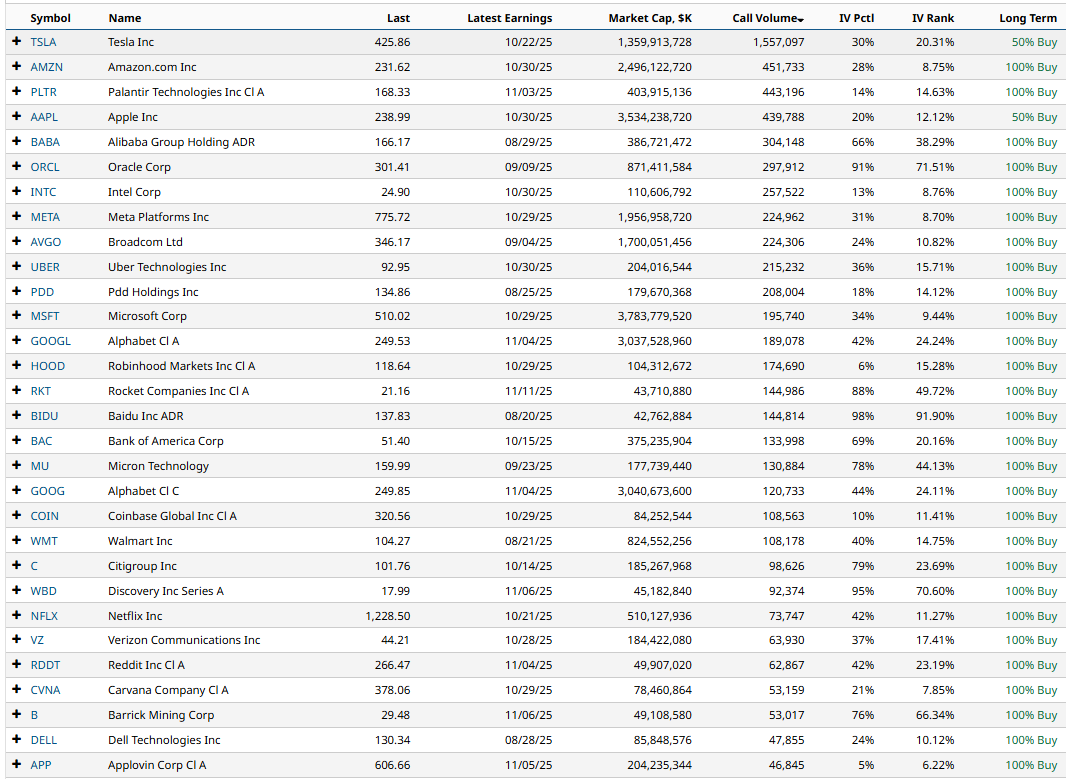Open the NFLX symbol link

coord(44,616)
